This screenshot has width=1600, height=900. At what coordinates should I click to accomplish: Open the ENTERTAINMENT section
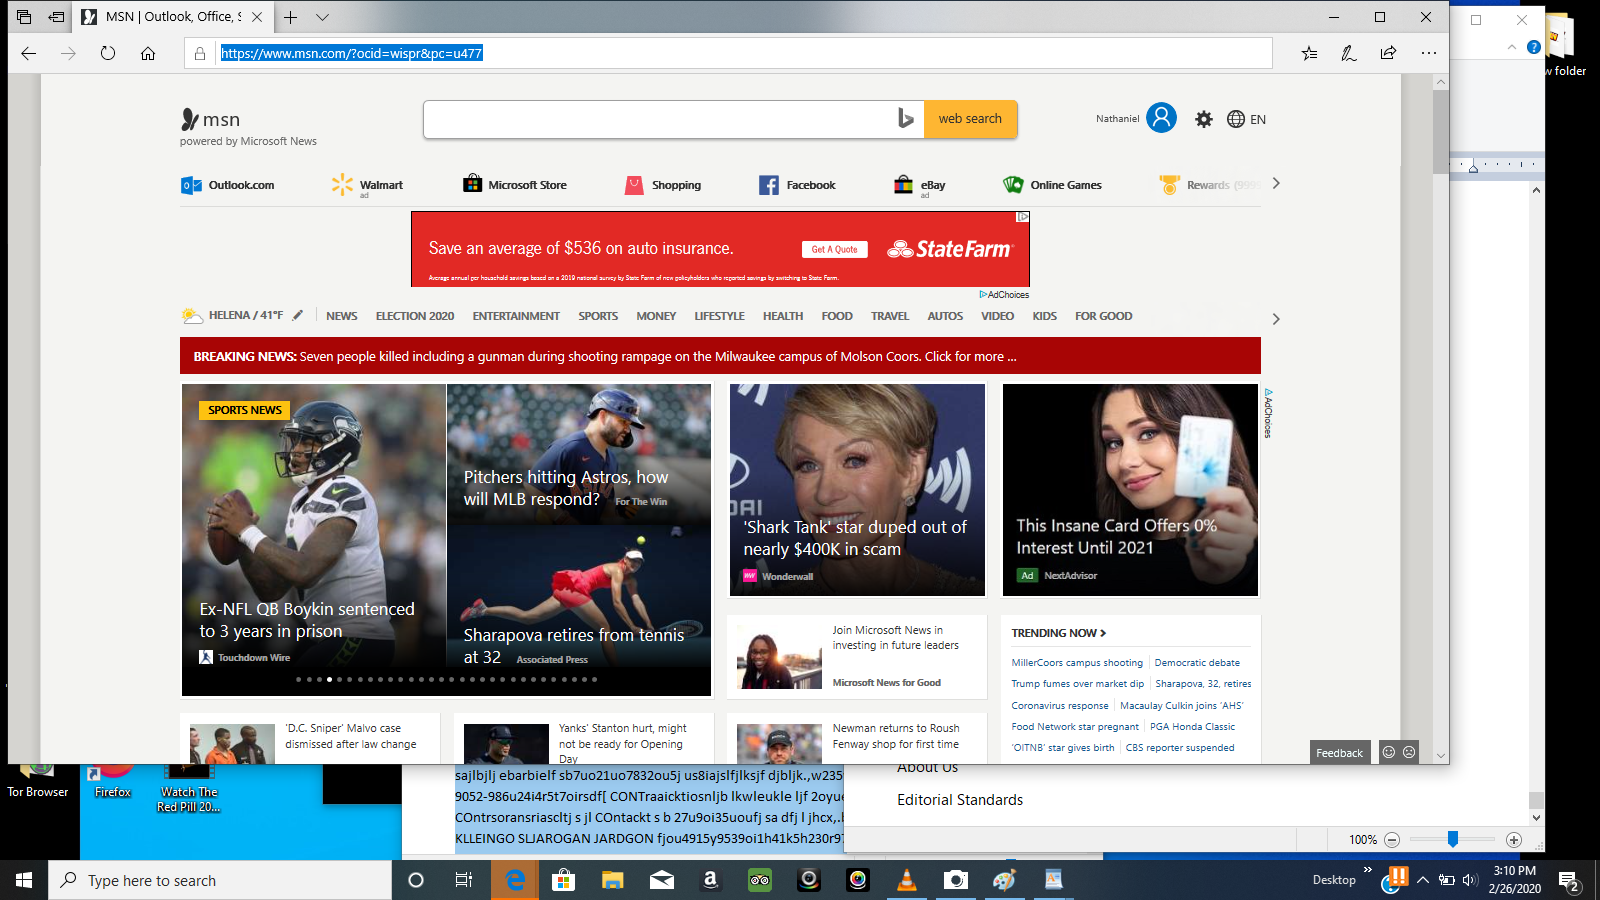tap(516, 316)
